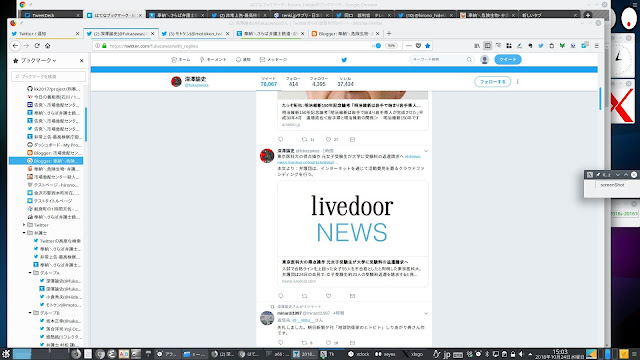Open a new Firefox tab with plus button
Image resolution: width=640 pixels, height=360 pixels.
[389, 33]
